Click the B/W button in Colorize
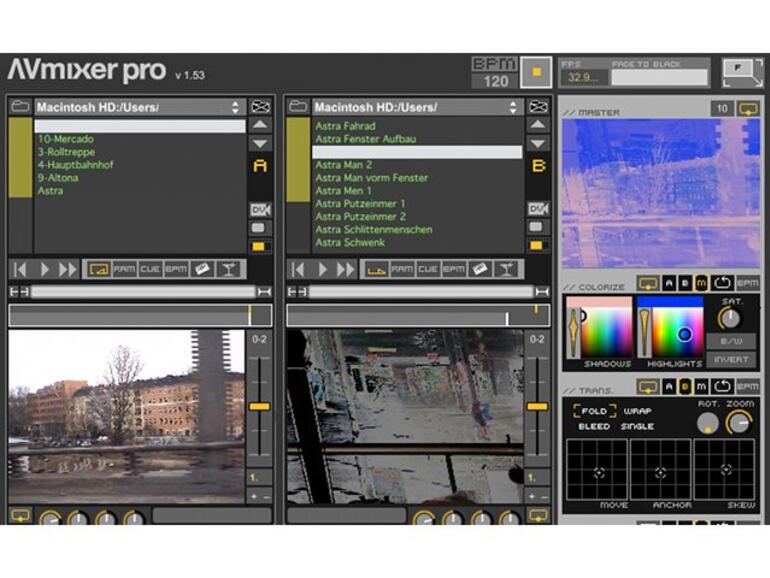This screenshot has width=770, height=578. (731, 341)
